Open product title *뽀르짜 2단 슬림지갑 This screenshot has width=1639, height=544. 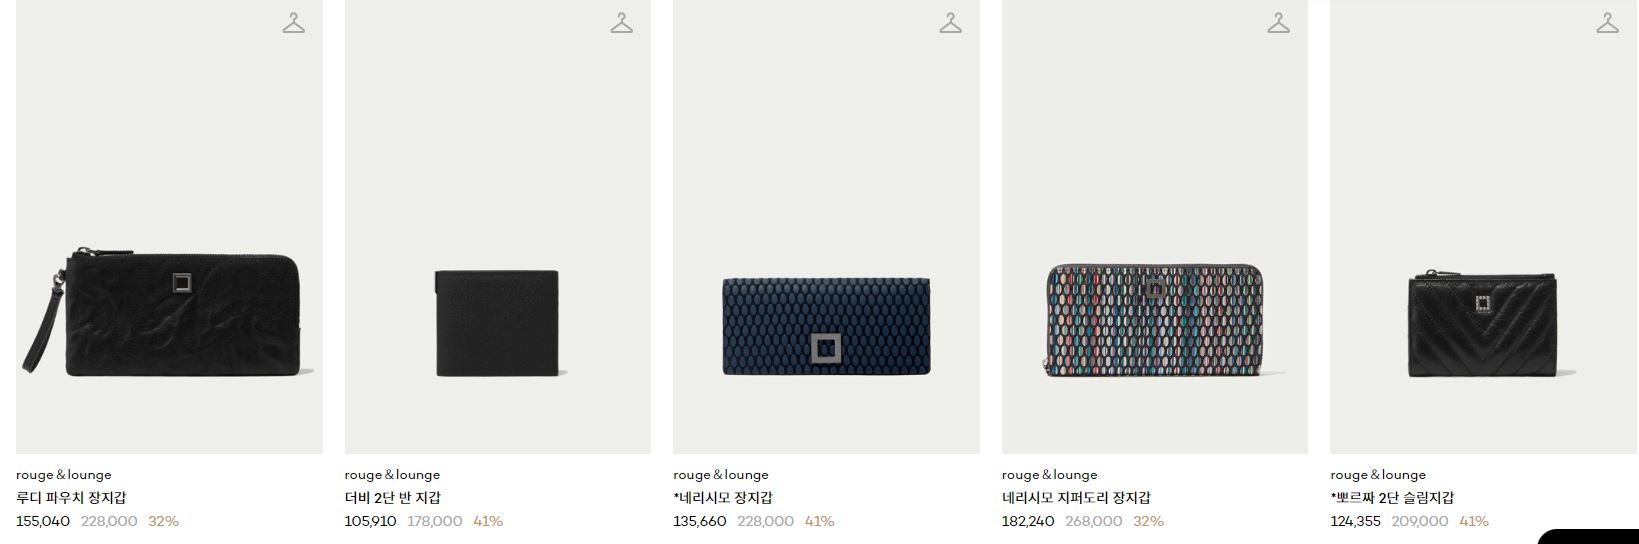pyautogui.click(x=1392, y=498)
